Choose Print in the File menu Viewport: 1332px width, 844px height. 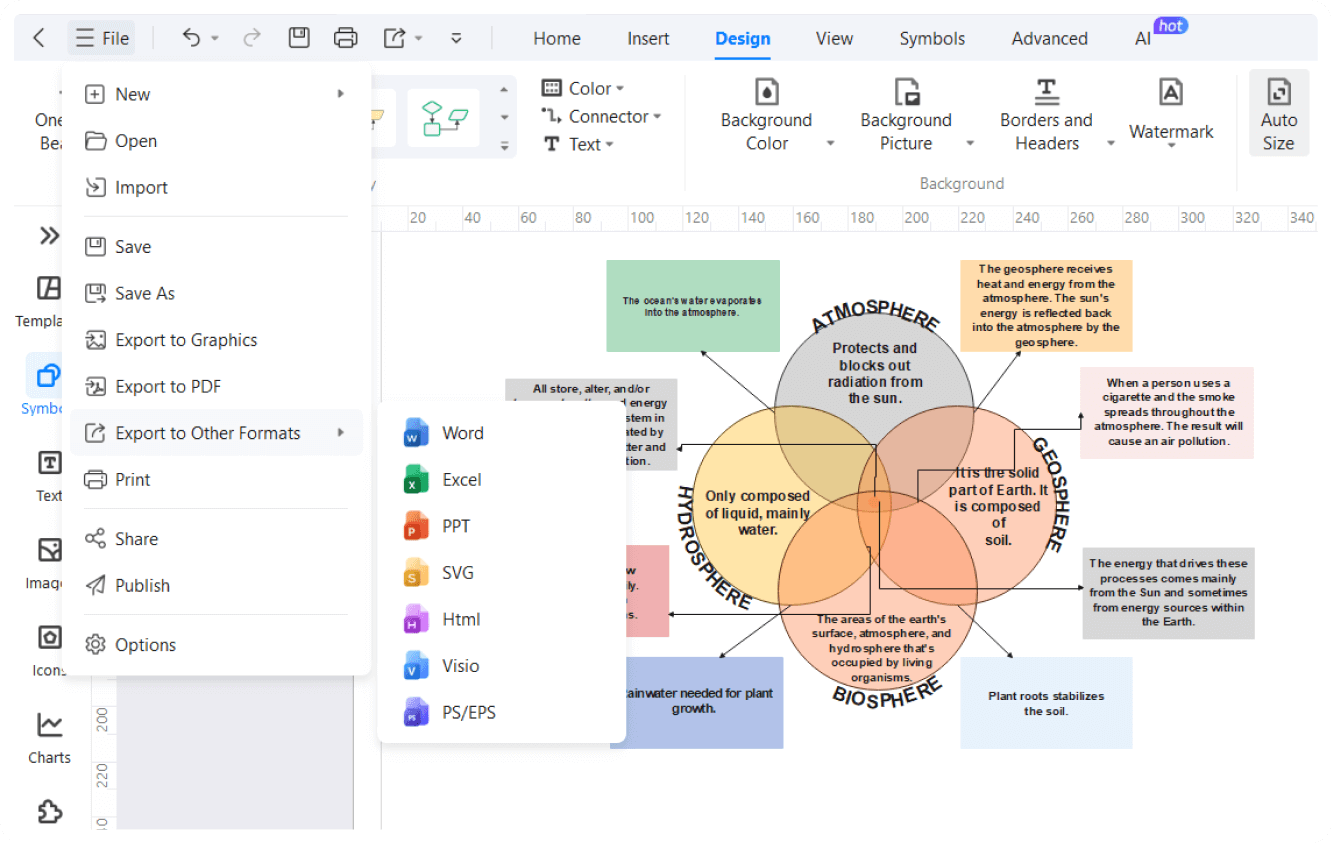coord(216,480)
